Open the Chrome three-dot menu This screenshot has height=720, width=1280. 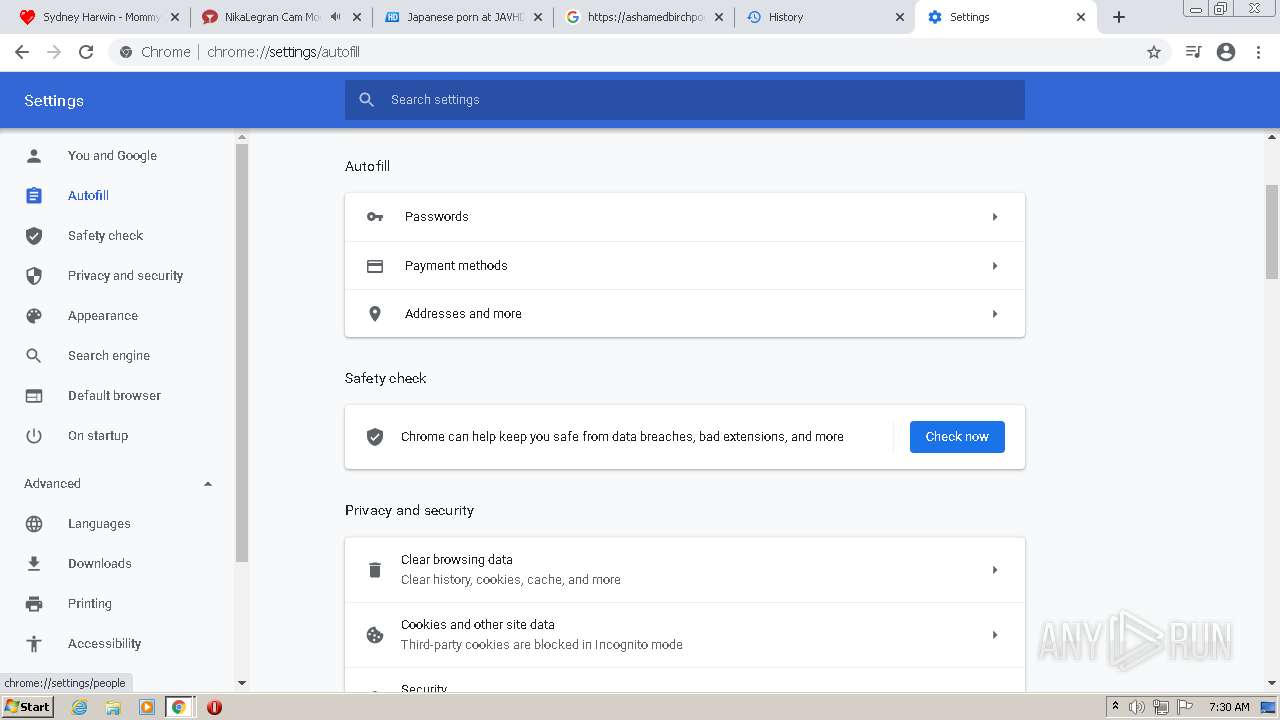click(1259, 52)
